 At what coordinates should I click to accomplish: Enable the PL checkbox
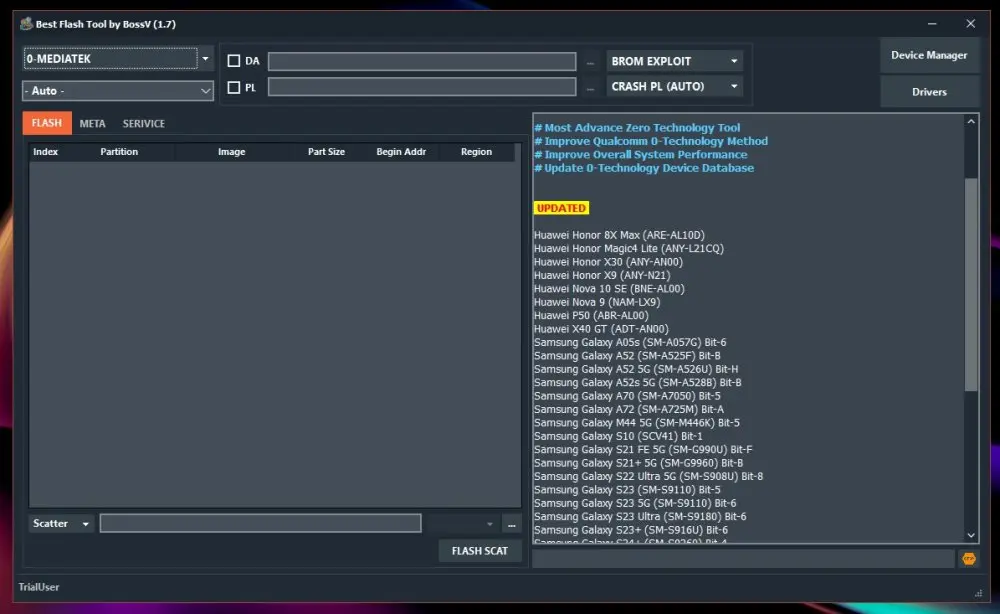(x=234, y=87)
